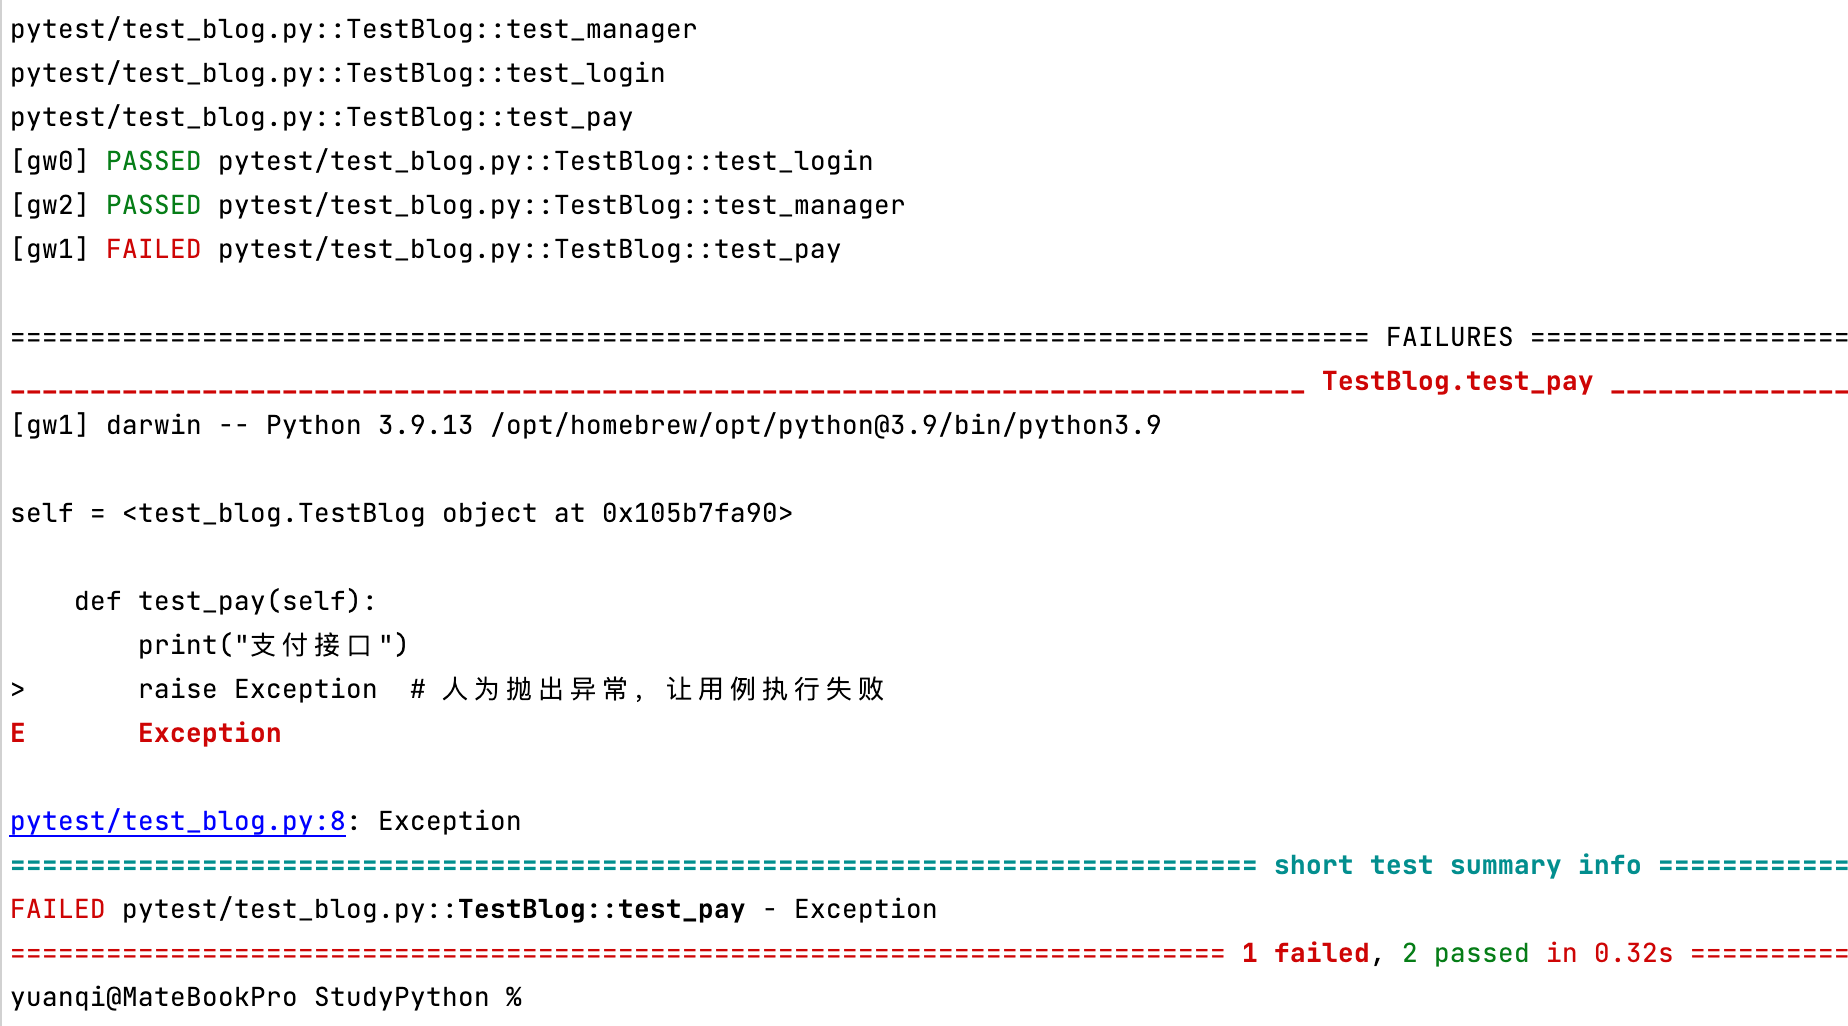Screen dimensions: 1848x1026
Task: Click the FAILURES section header text
Action: [1449, 337]
